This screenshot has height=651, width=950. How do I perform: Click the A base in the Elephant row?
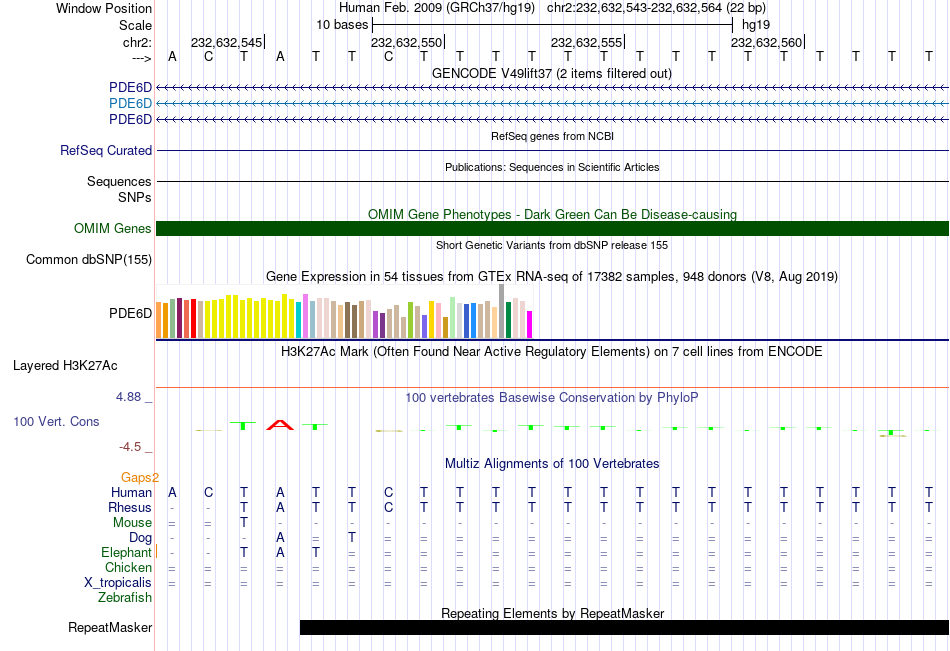point(280,553)
